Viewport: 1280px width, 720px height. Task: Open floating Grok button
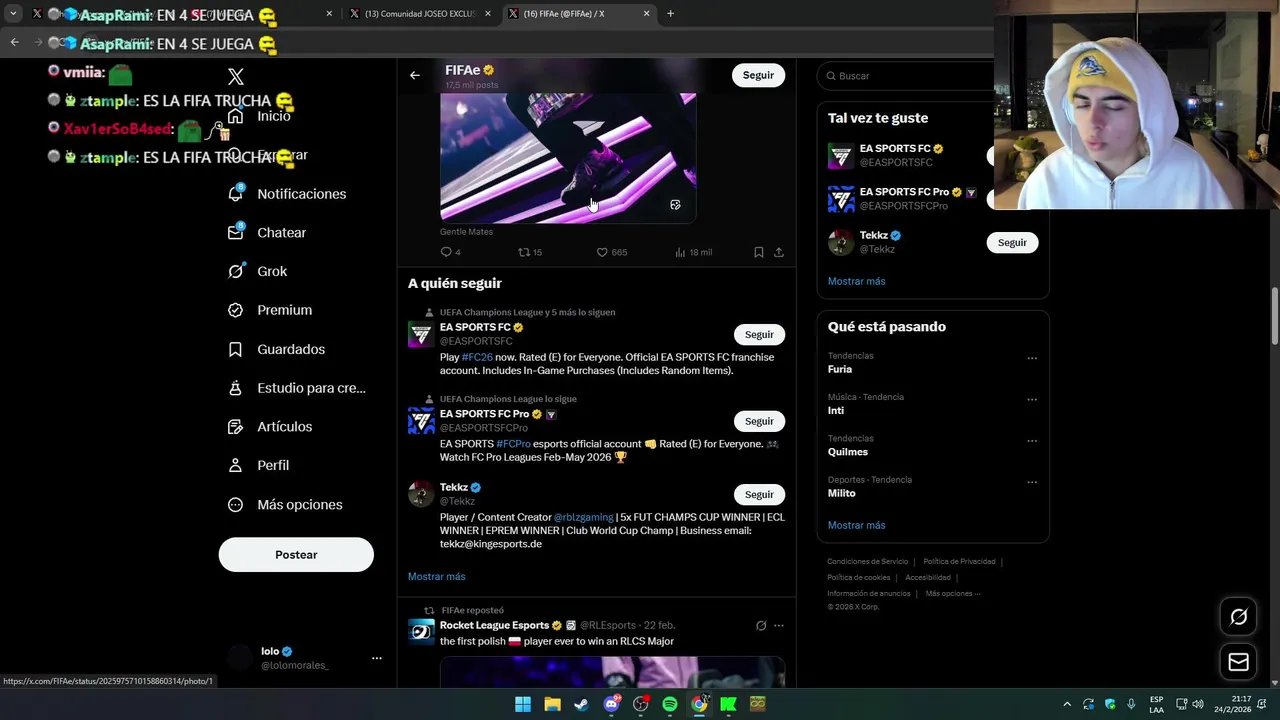point(1238,617)
